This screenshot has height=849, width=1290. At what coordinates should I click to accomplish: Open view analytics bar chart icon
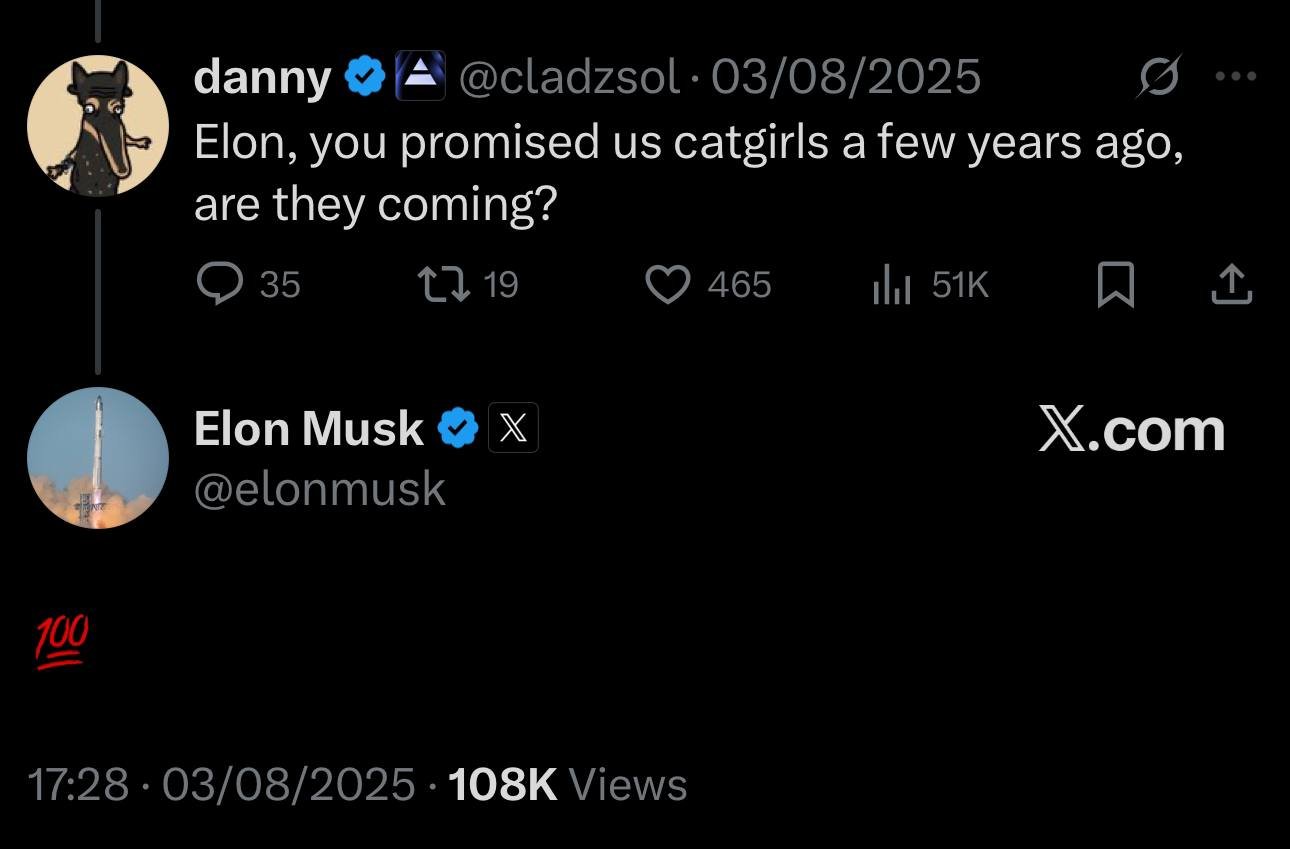tap(891, 286)
